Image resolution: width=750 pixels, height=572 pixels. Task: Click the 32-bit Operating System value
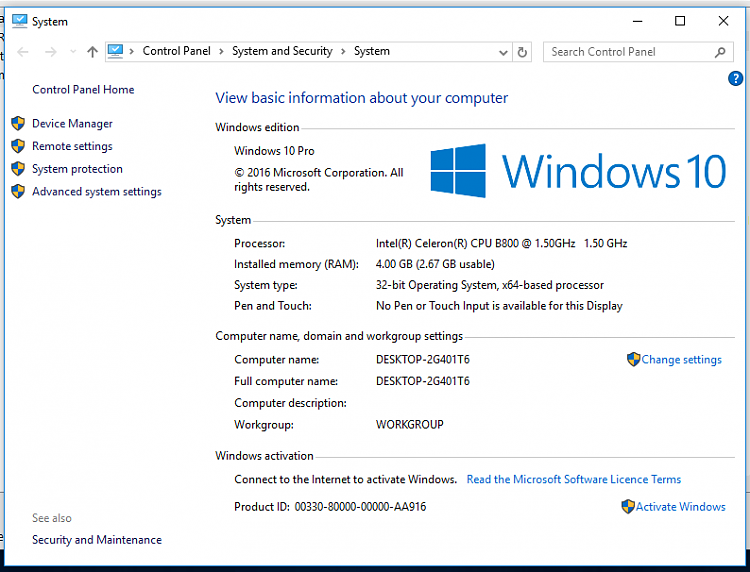490,285
